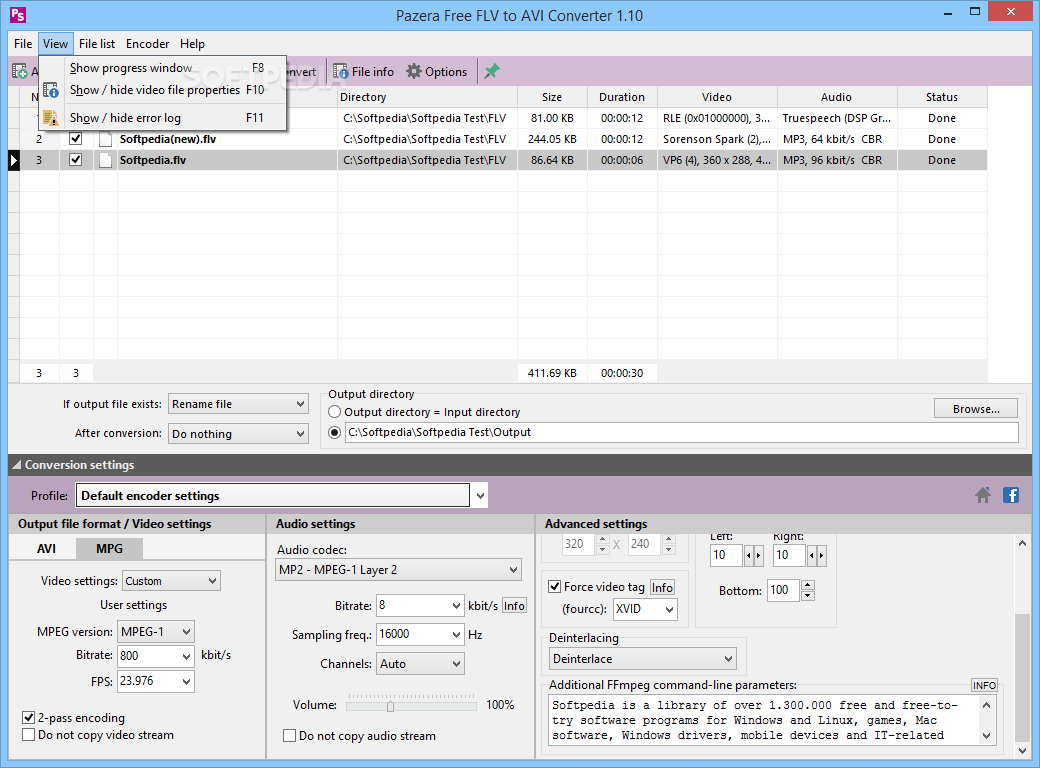Open the File list menu
Viewport: 1040px width, 768px height.
pyautogui.click(x=97, y=44)
